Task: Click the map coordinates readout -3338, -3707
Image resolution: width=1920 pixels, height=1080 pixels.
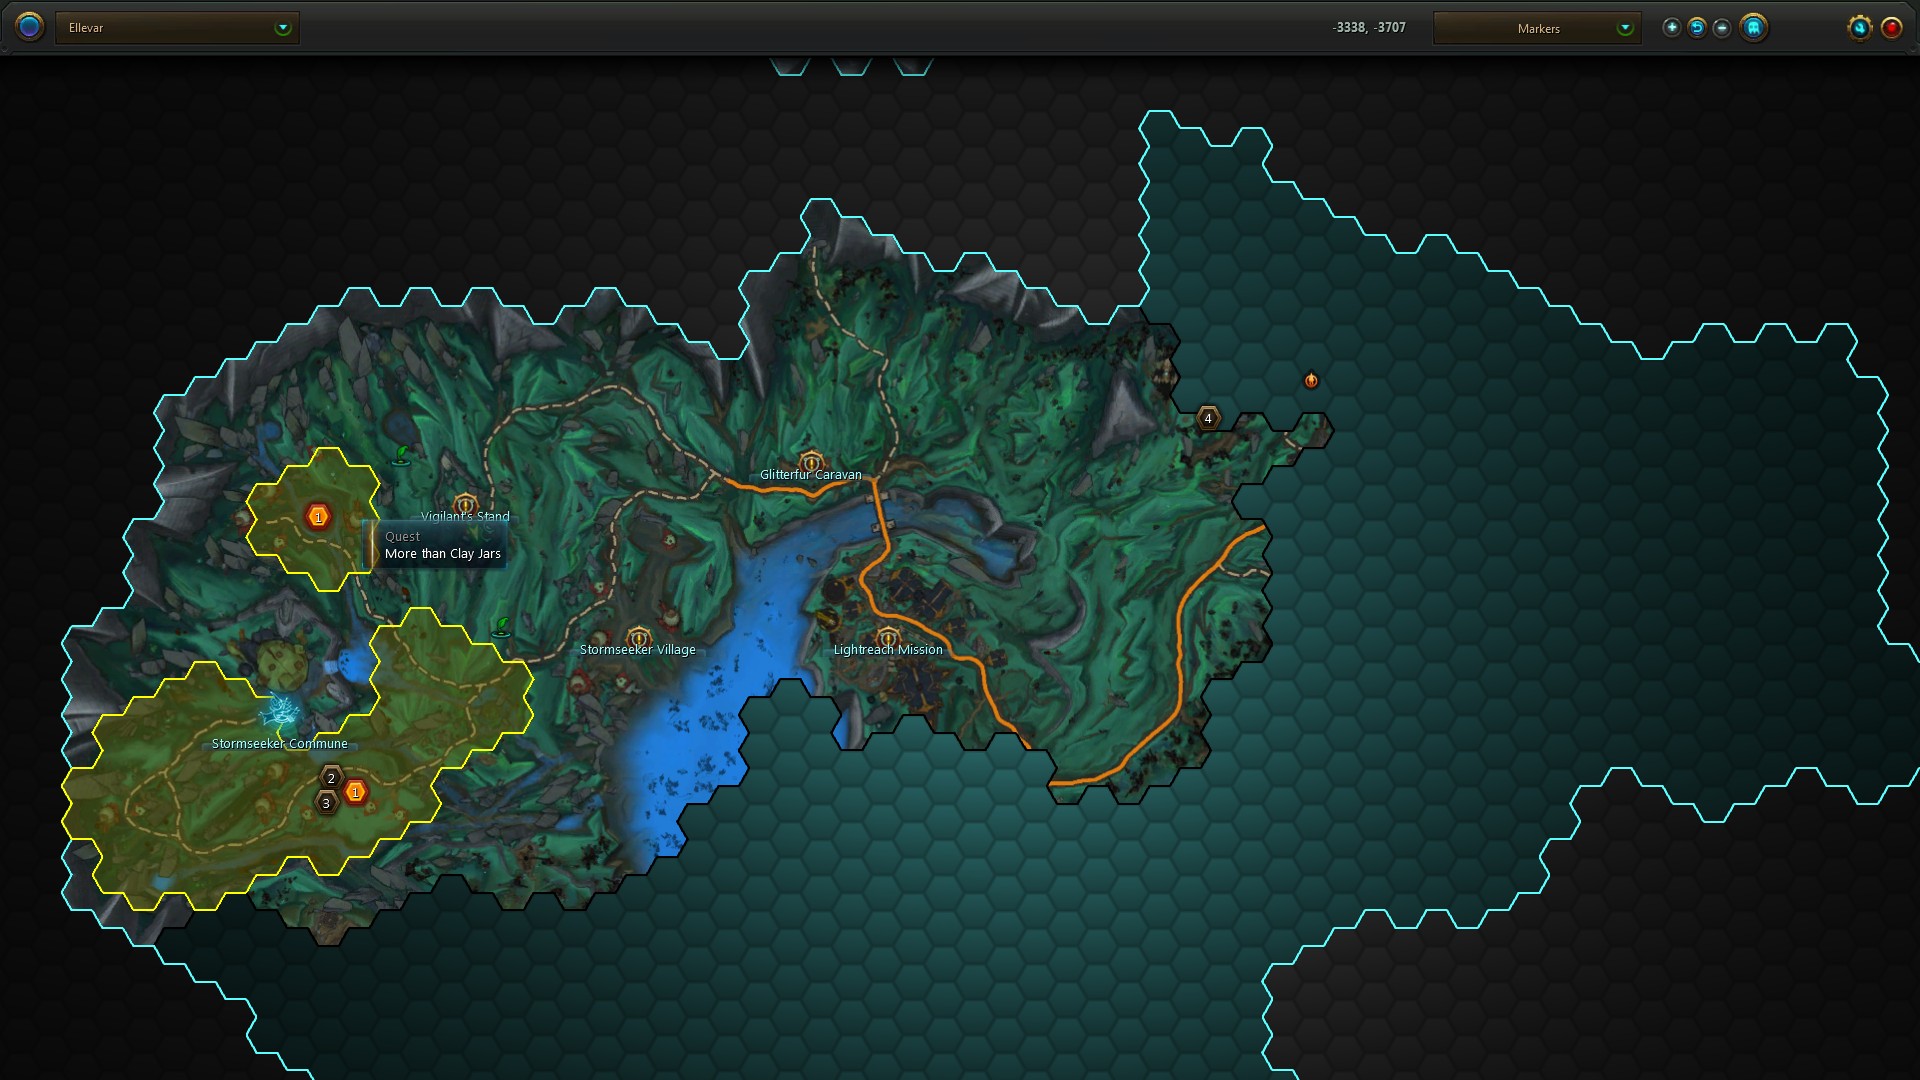Action: [1369, 28]
